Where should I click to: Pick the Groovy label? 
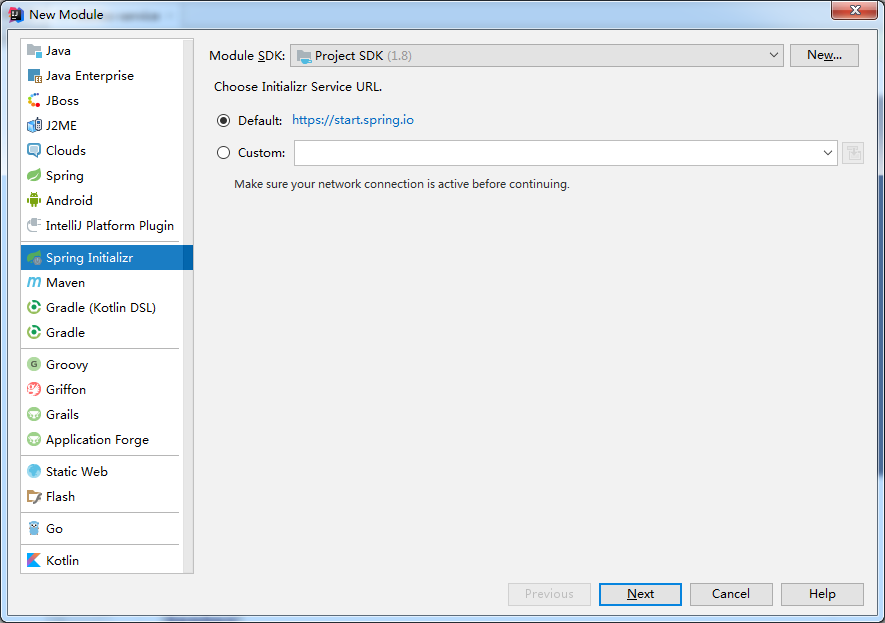click(x=67, y=365)
